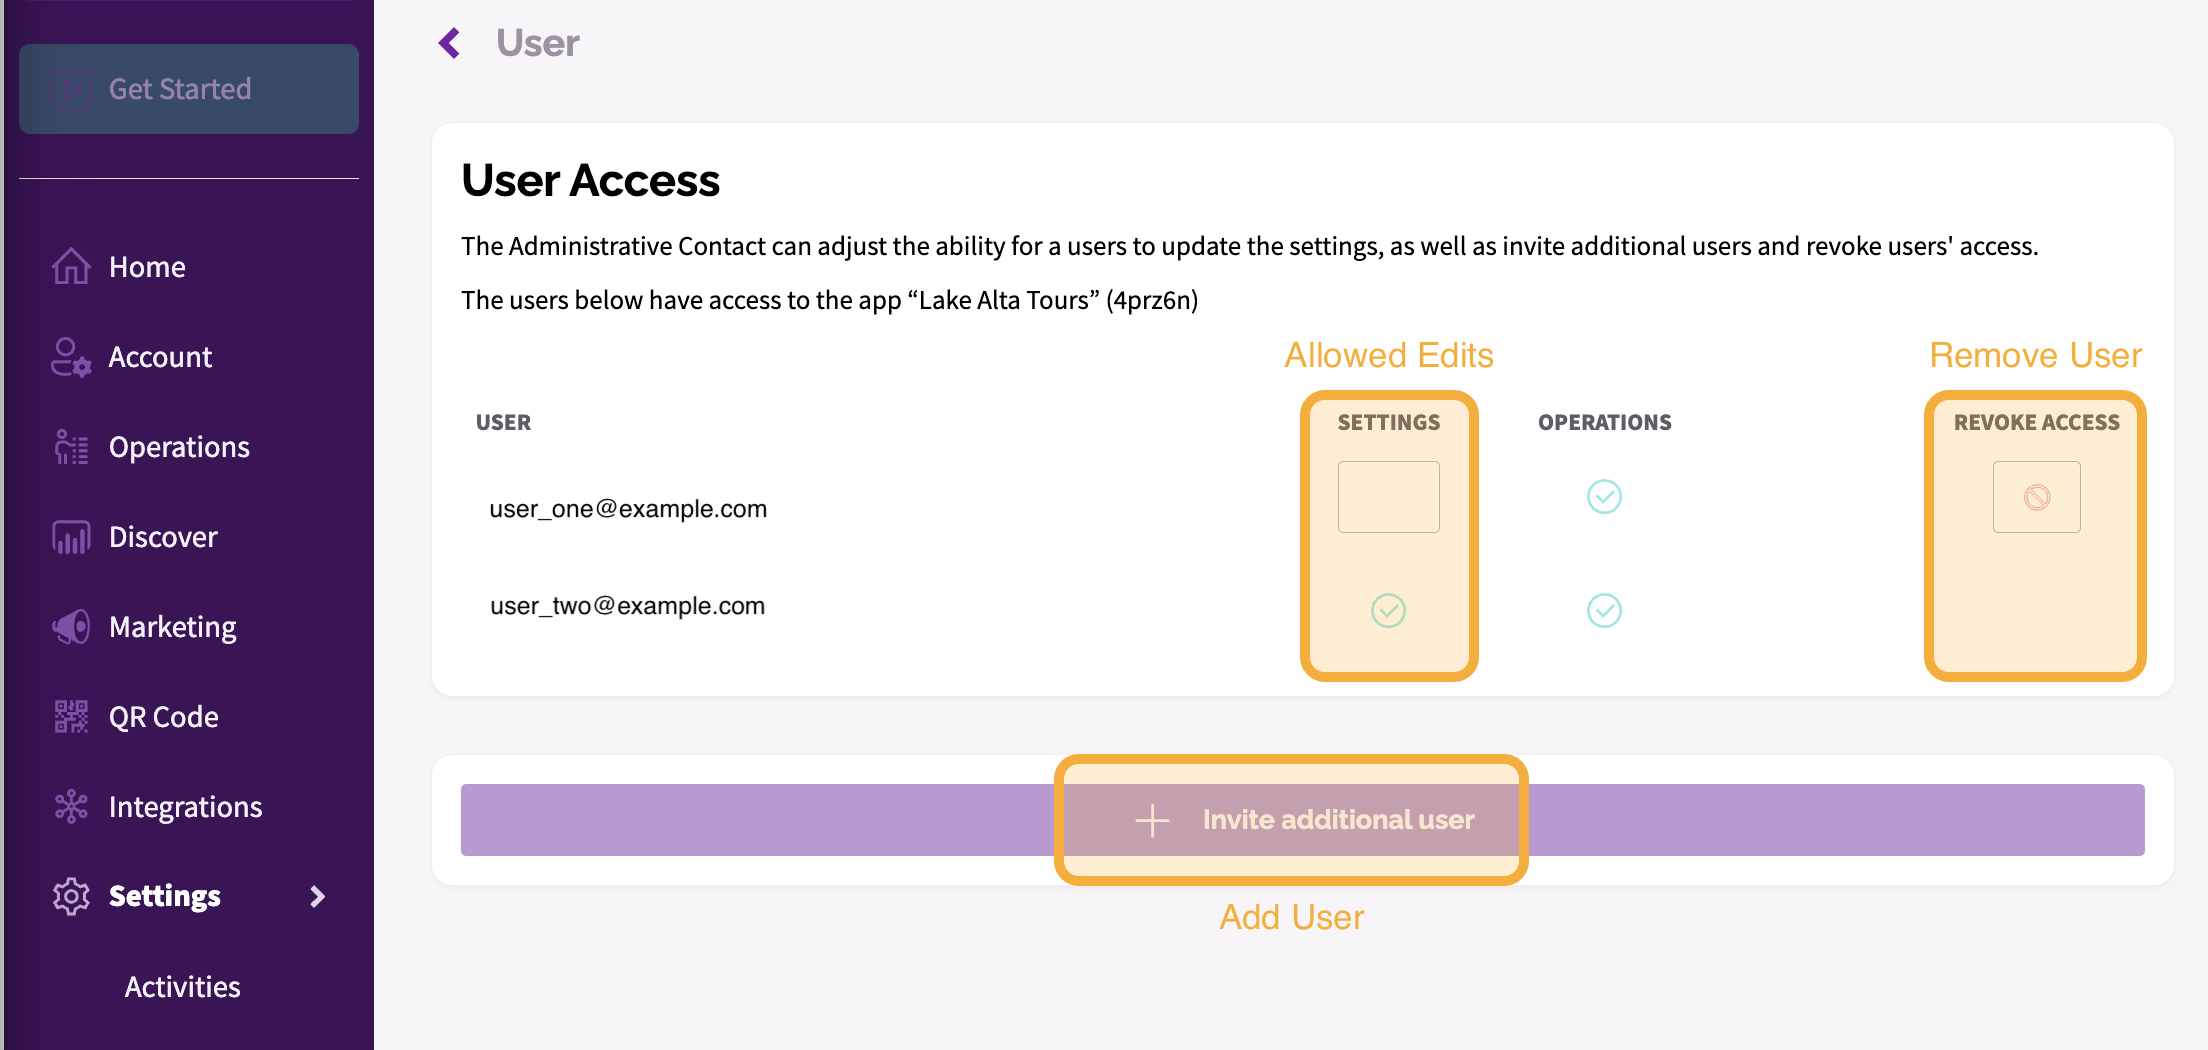Open the Discover bar chart icon
The image size is (2208, 1050).
(71, 537)
